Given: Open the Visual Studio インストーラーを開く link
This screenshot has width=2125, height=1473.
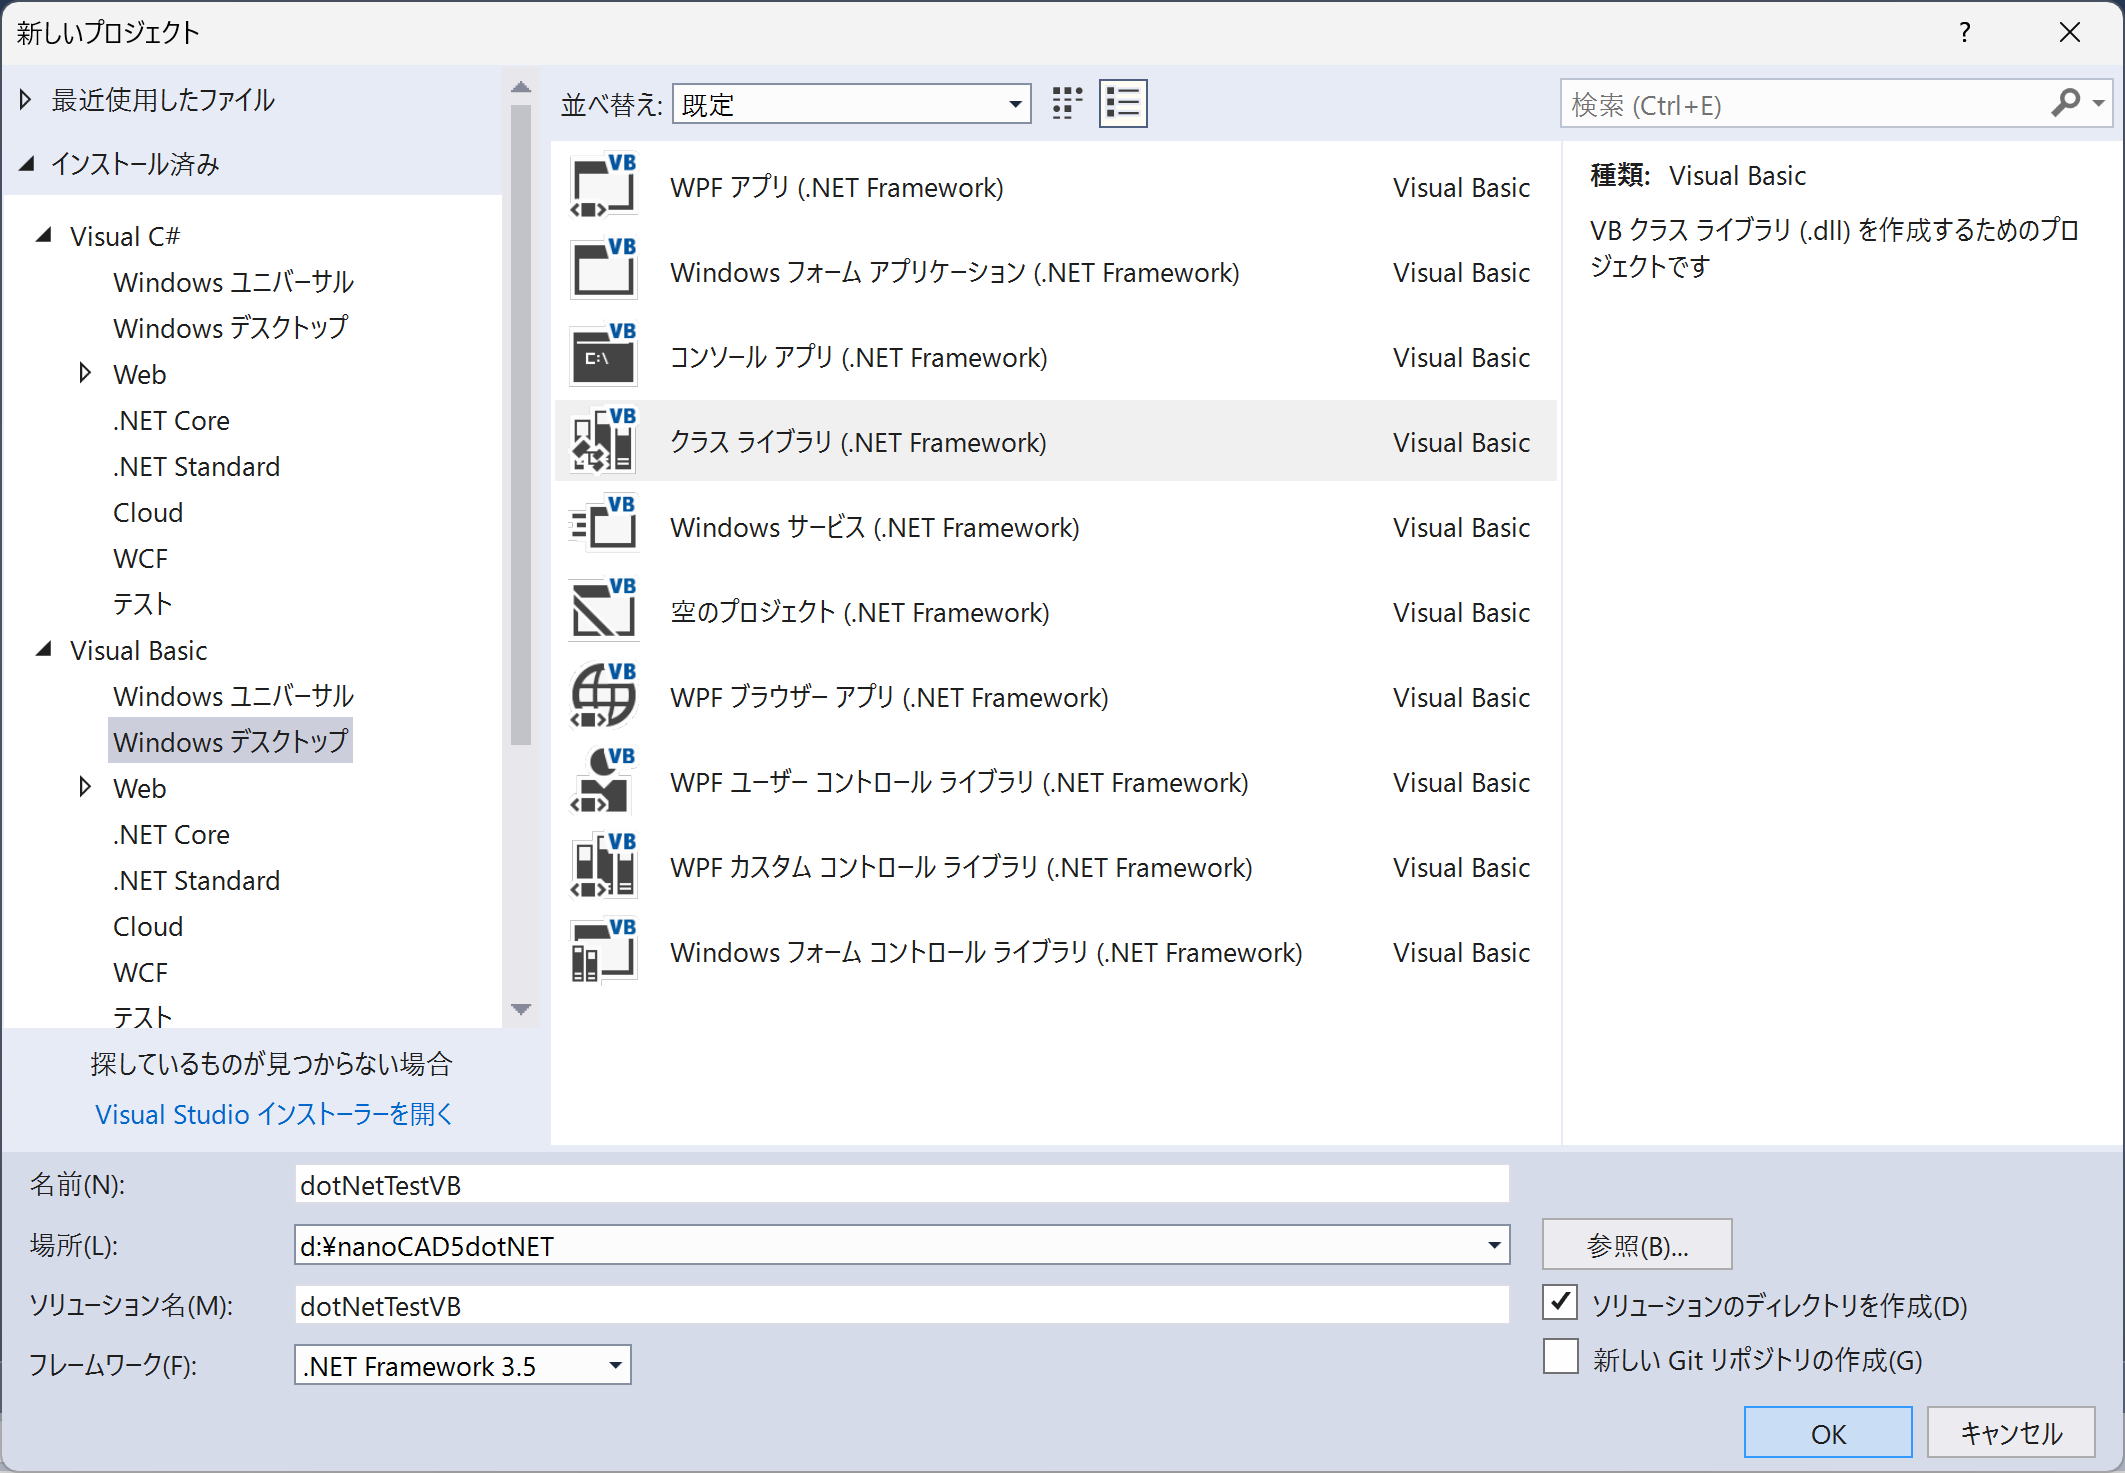Looking at the screenshot, I should click(x=273, y=1114).
